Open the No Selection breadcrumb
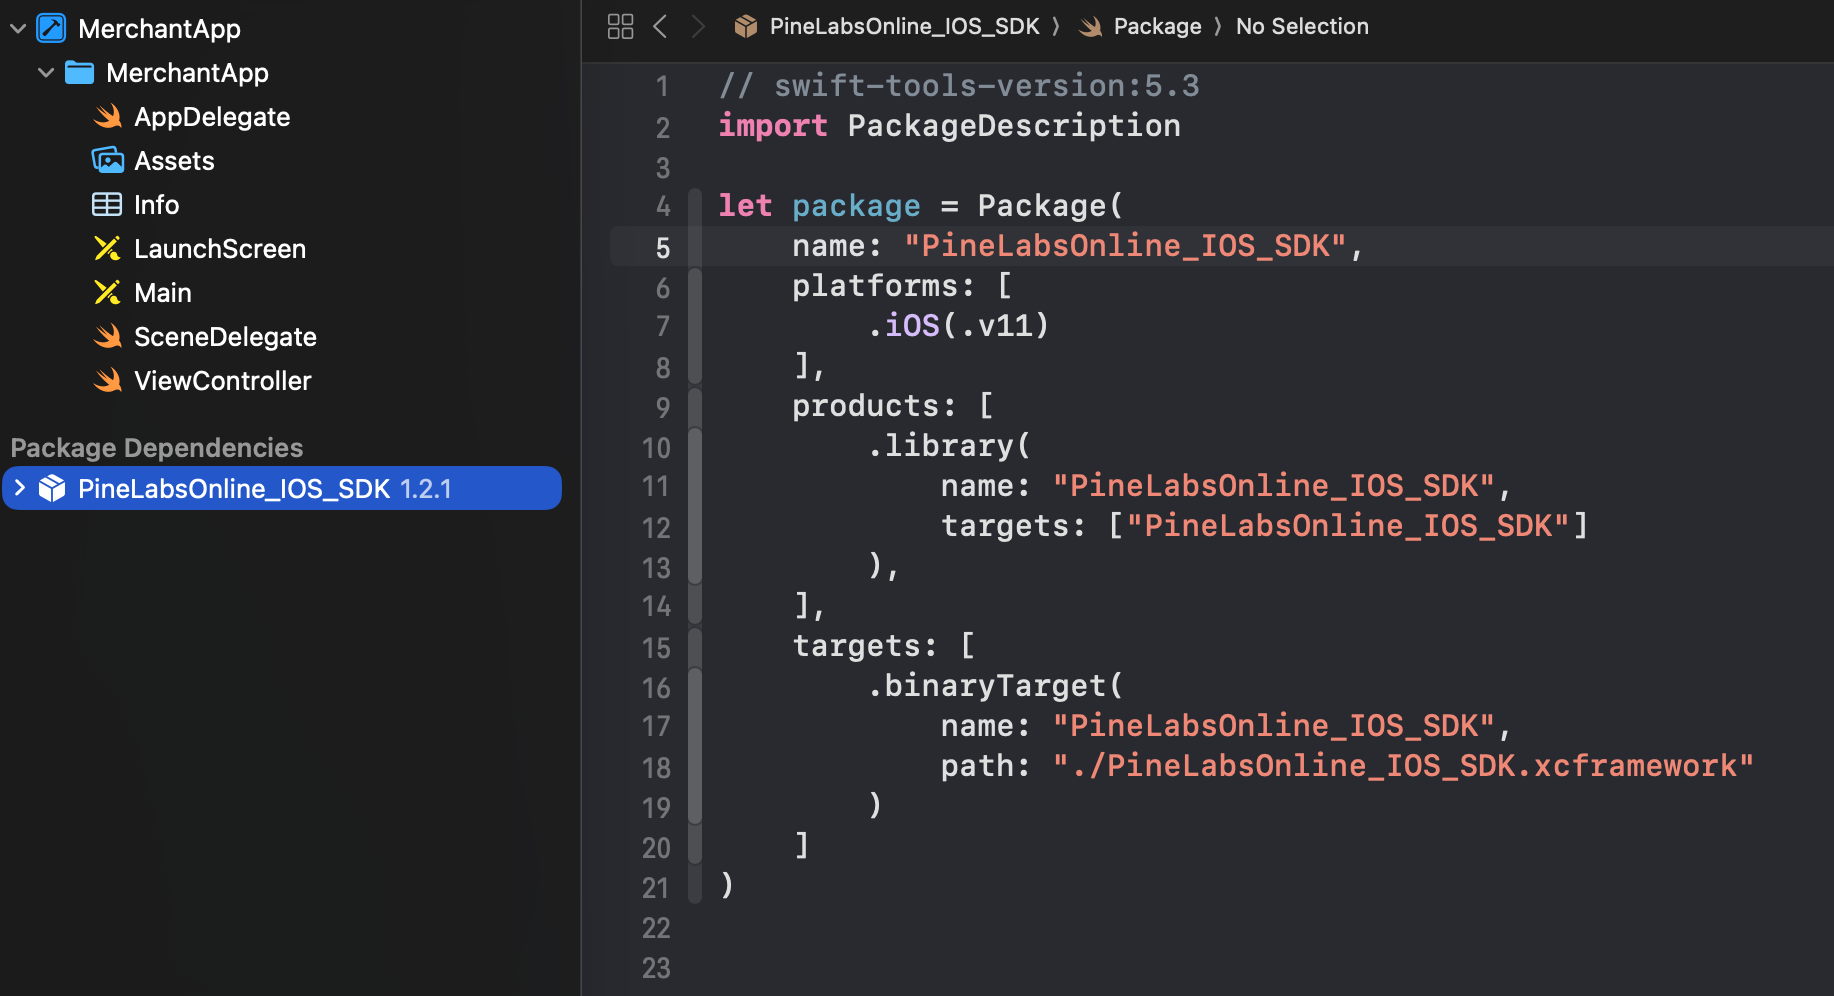Viewport: 1834px width, 996px height. coord(1302,27)
